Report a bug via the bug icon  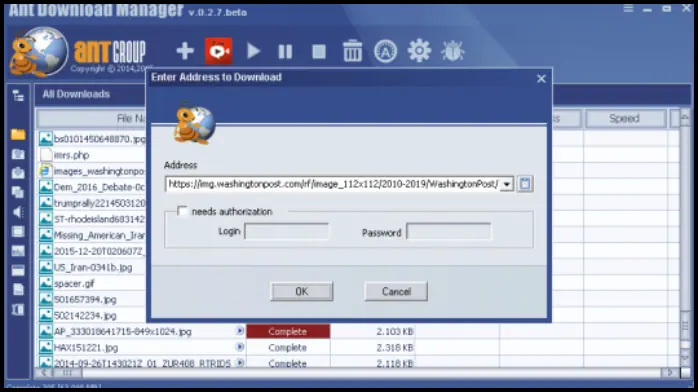coord(453,51)
